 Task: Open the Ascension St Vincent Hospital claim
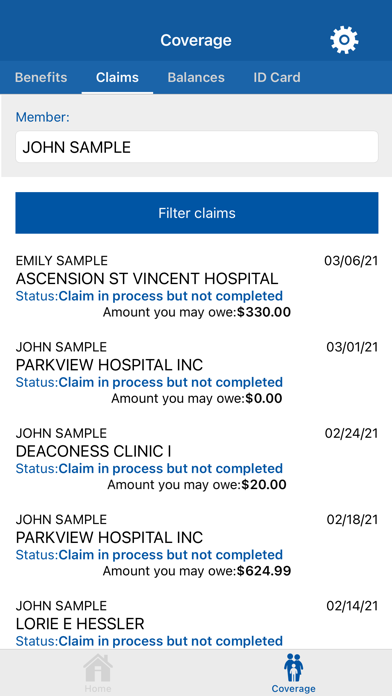197,287
